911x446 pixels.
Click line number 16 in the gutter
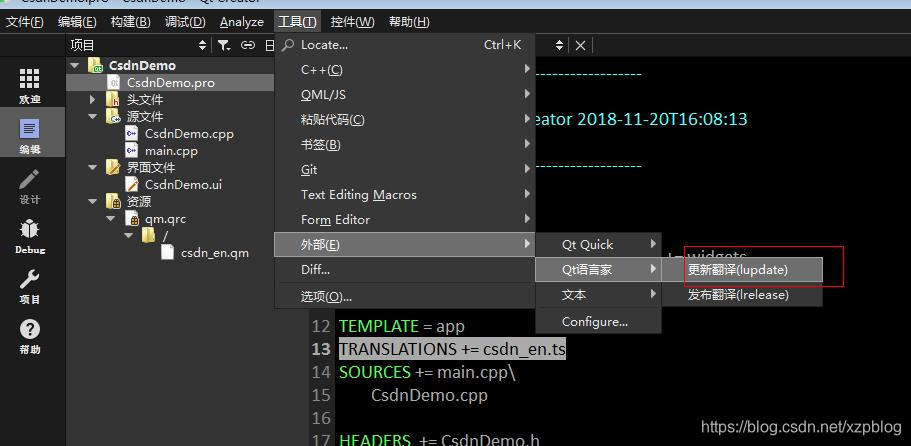coord(321,418)
